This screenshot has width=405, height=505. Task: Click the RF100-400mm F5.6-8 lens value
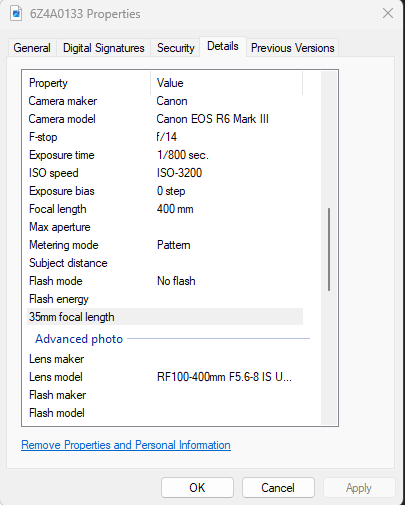point(224,377)
